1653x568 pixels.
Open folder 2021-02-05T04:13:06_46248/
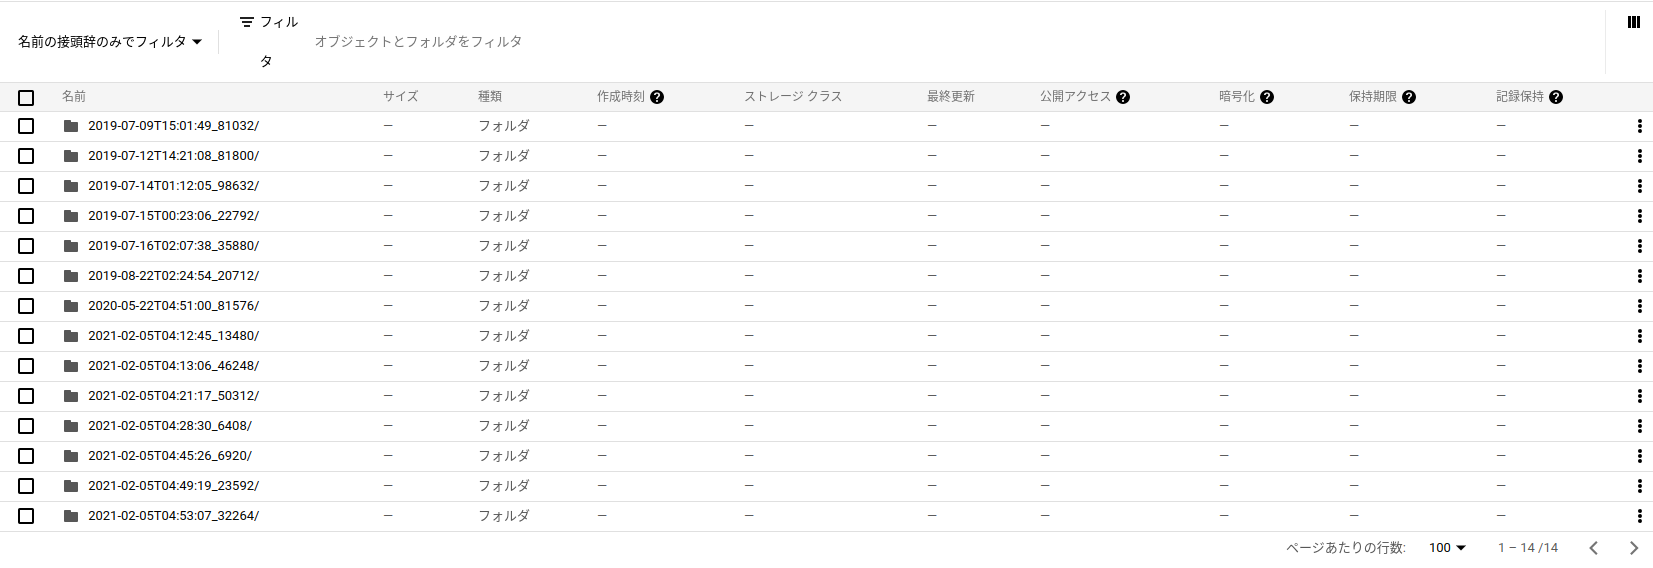[x=173, y=366]
